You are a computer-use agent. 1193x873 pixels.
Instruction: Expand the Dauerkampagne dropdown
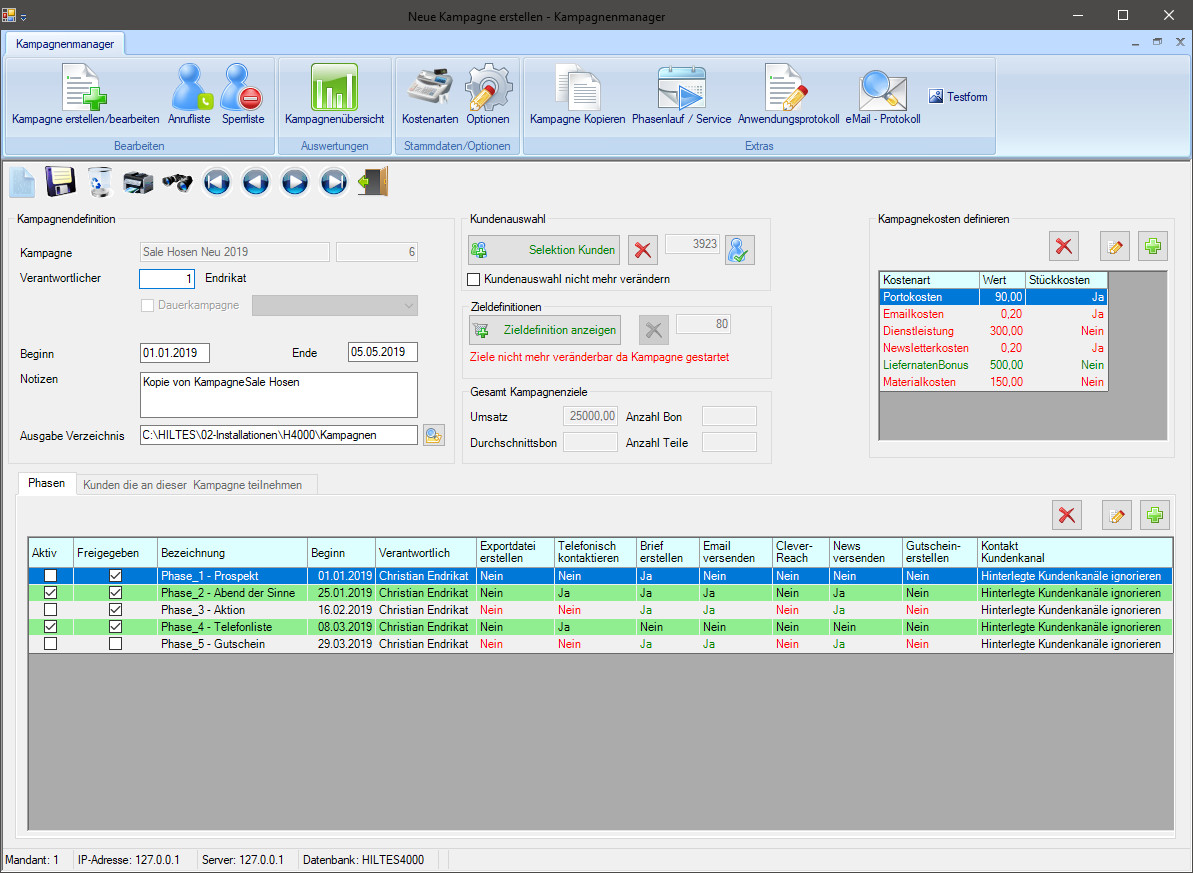(x=408, y=305)
